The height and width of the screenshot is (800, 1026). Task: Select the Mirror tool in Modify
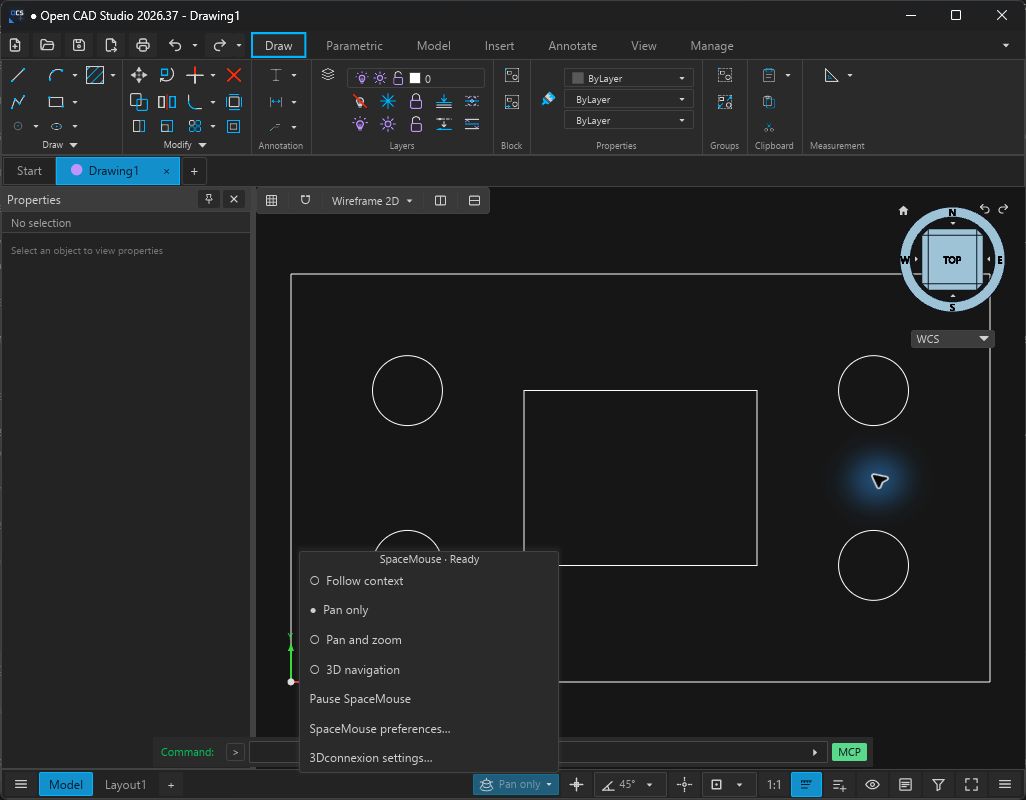tap(167, 102)
